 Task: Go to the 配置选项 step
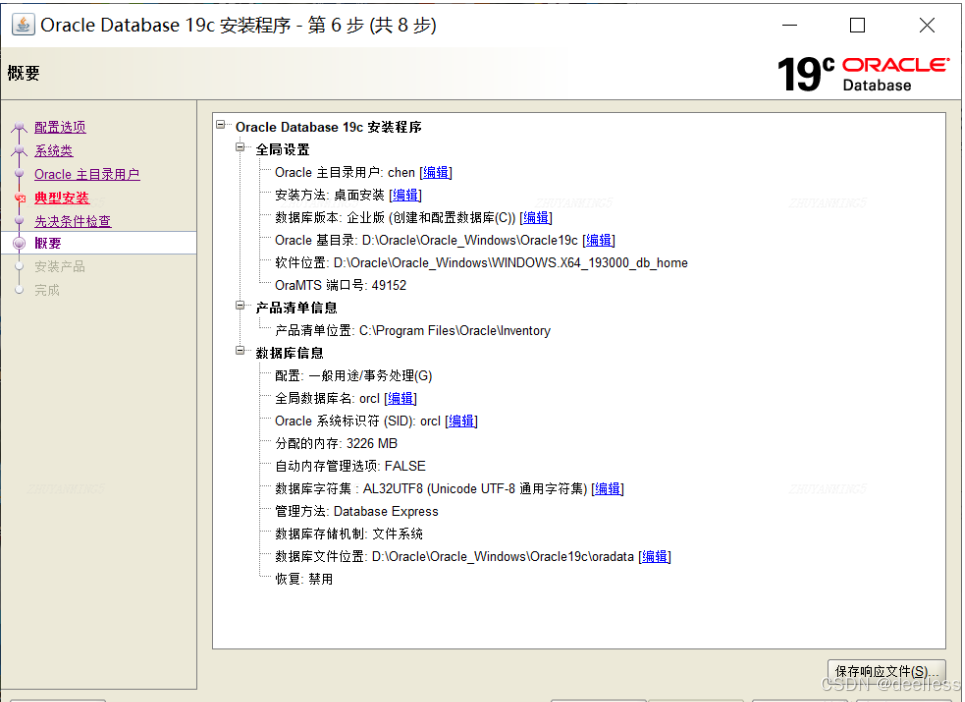[60, 127]
